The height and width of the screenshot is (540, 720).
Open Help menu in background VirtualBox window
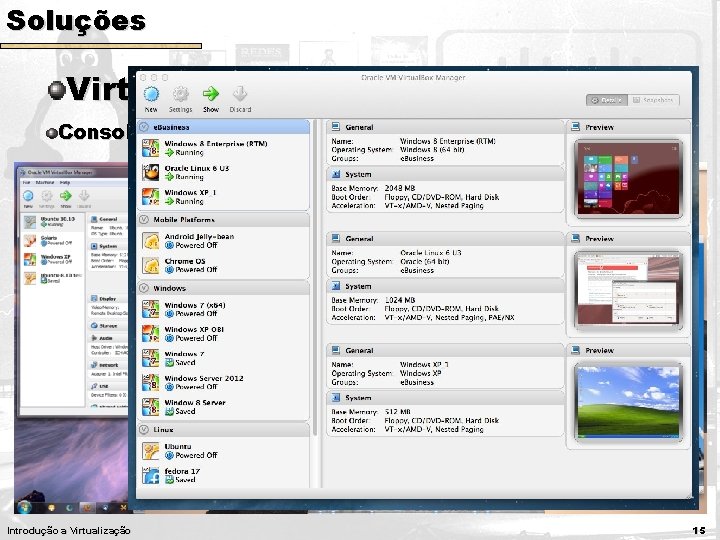[x=65, y=182]
